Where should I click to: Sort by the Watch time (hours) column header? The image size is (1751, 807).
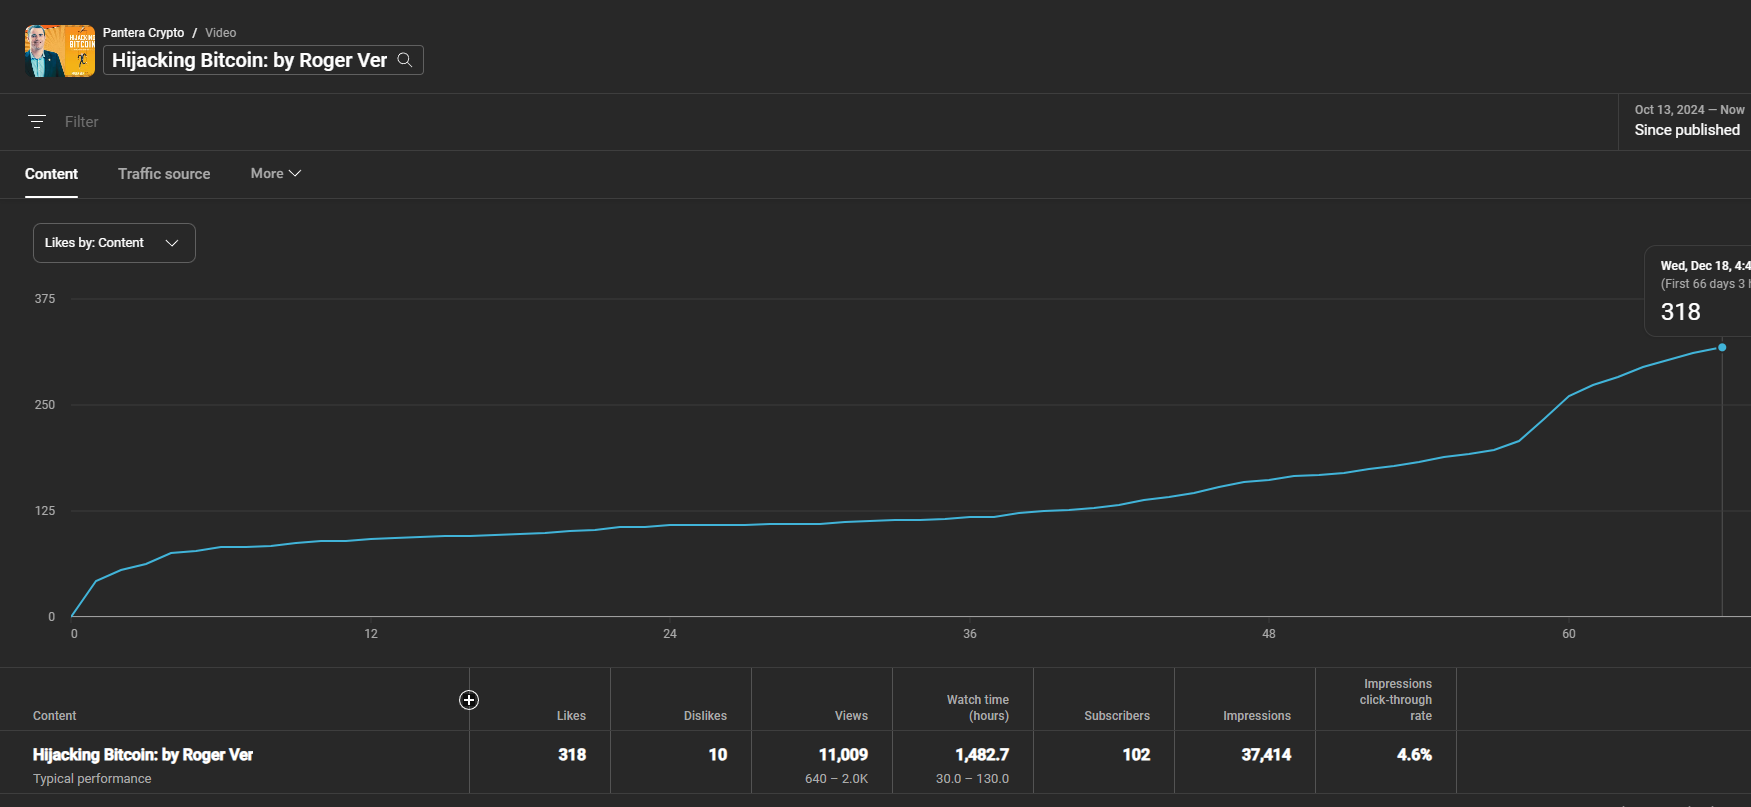(x=978, y=708)
